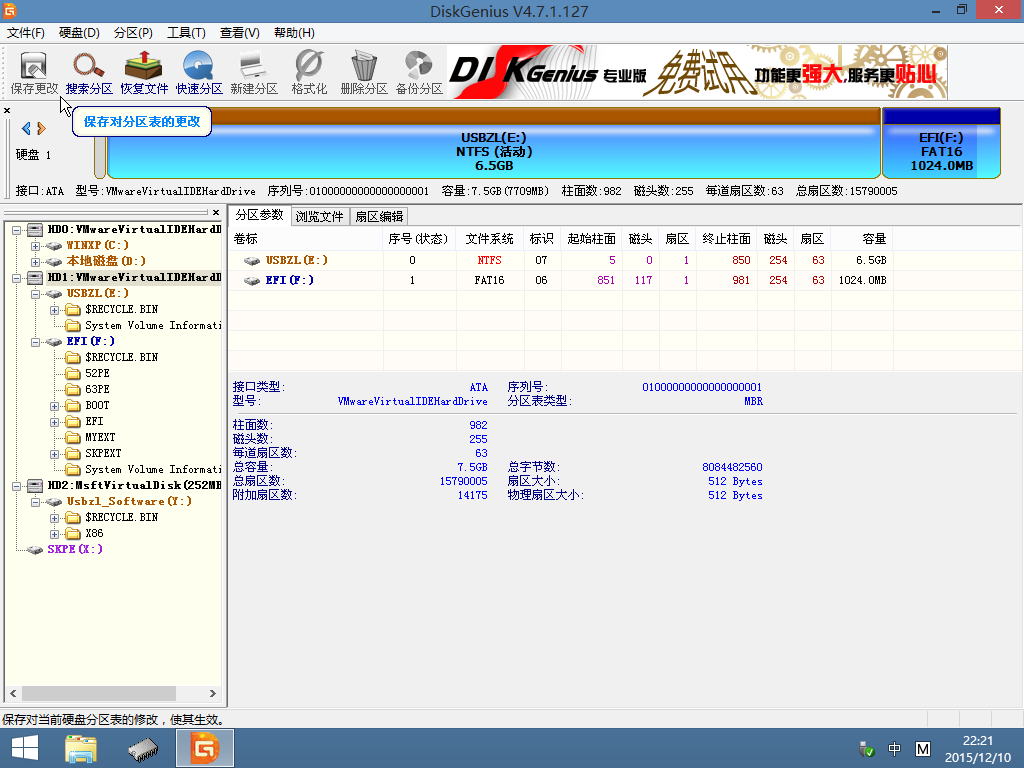1024x768 pixels.
Task: Switch to the 分区参数 tab
Action: pos(259,215)
